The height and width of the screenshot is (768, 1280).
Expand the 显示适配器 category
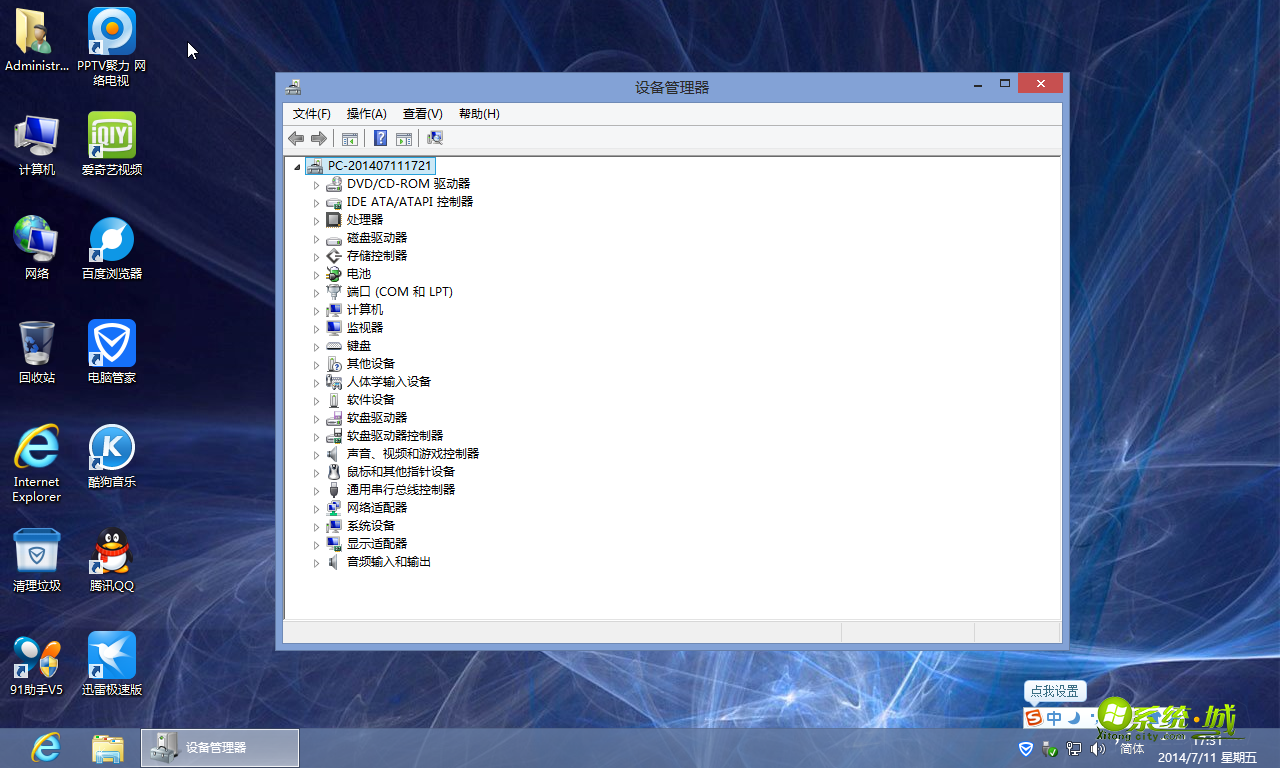point(316,543)
